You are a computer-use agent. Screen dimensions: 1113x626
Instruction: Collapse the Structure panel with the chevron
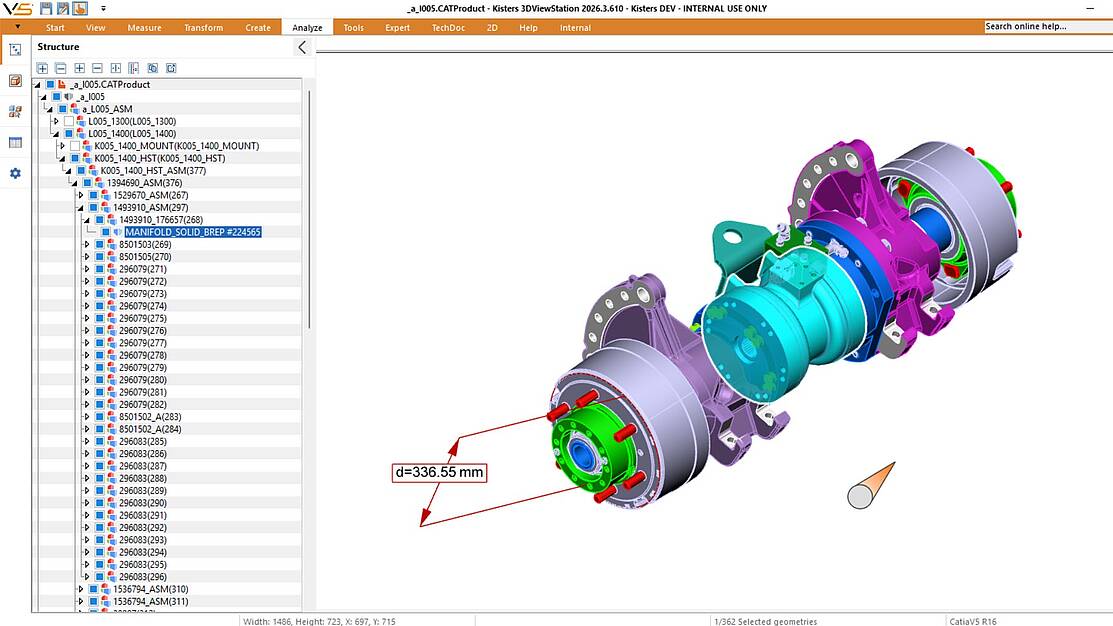(x=302, y=47)
